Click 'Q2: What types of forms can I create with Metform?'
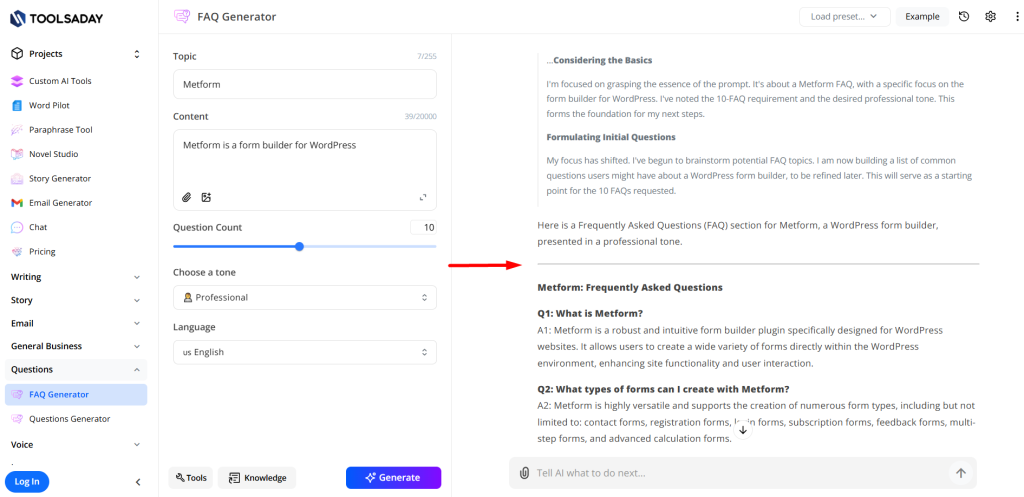The image size is (1024, 497). click(x=664, y=389)
